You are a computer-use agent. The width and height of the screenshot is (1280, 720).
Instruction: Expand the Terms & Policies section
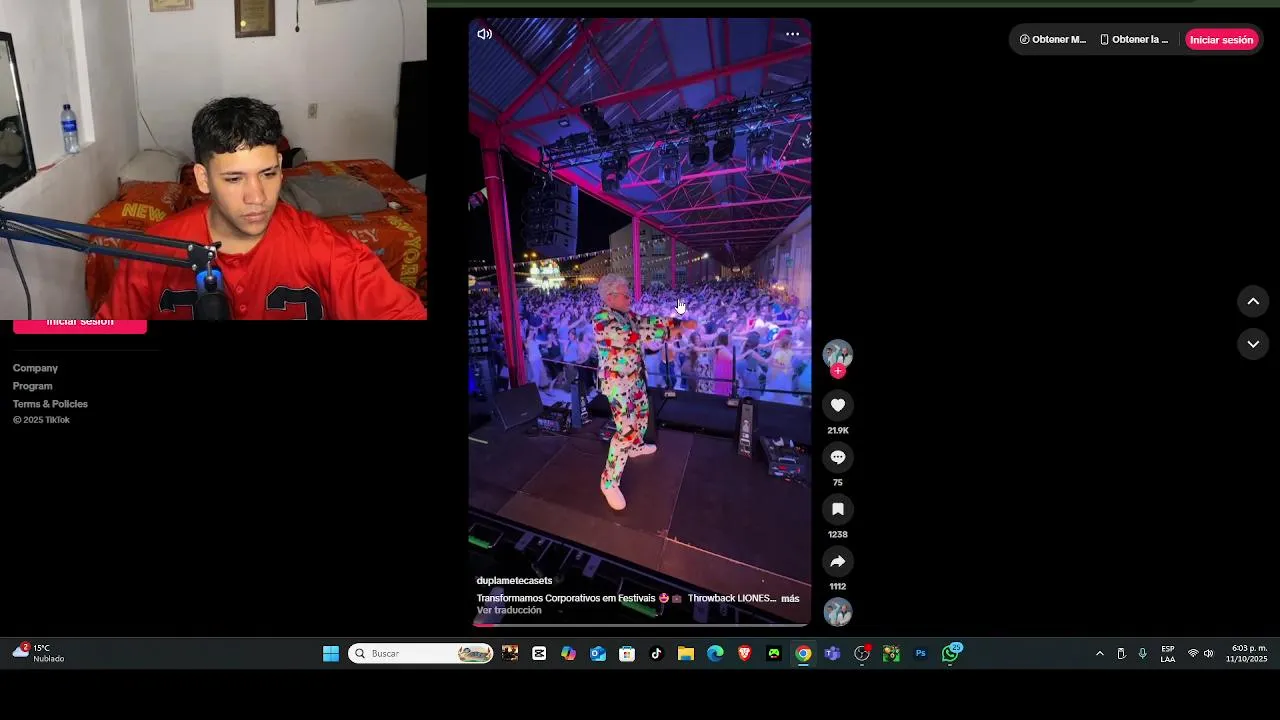[x=50, y=404]
